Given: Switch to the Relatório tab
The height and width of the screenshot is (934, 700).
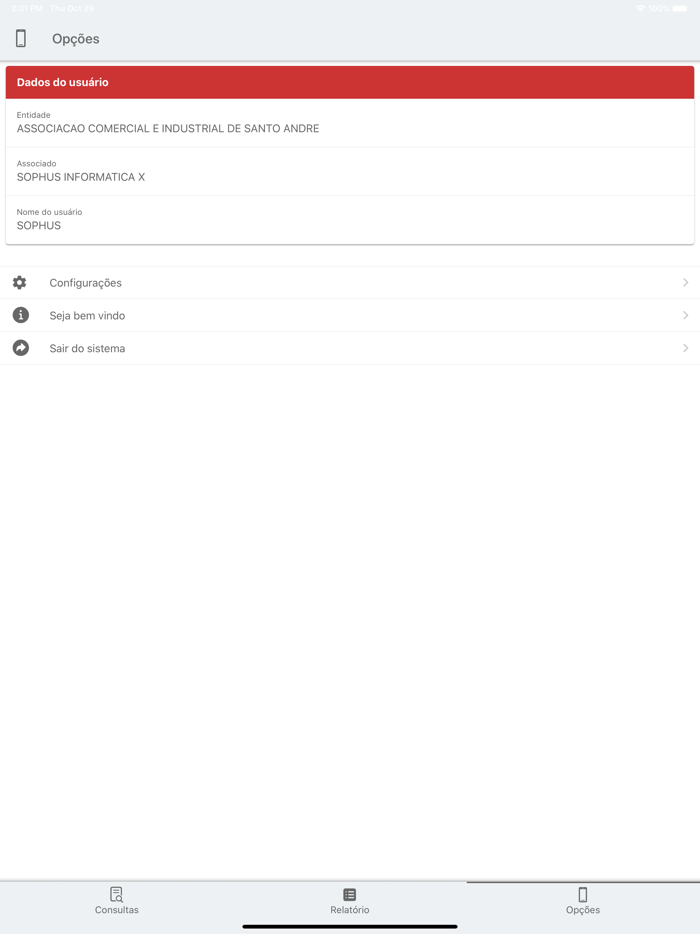Looking at the screenshot, I should pyautogui.click(x=350, y=901).
